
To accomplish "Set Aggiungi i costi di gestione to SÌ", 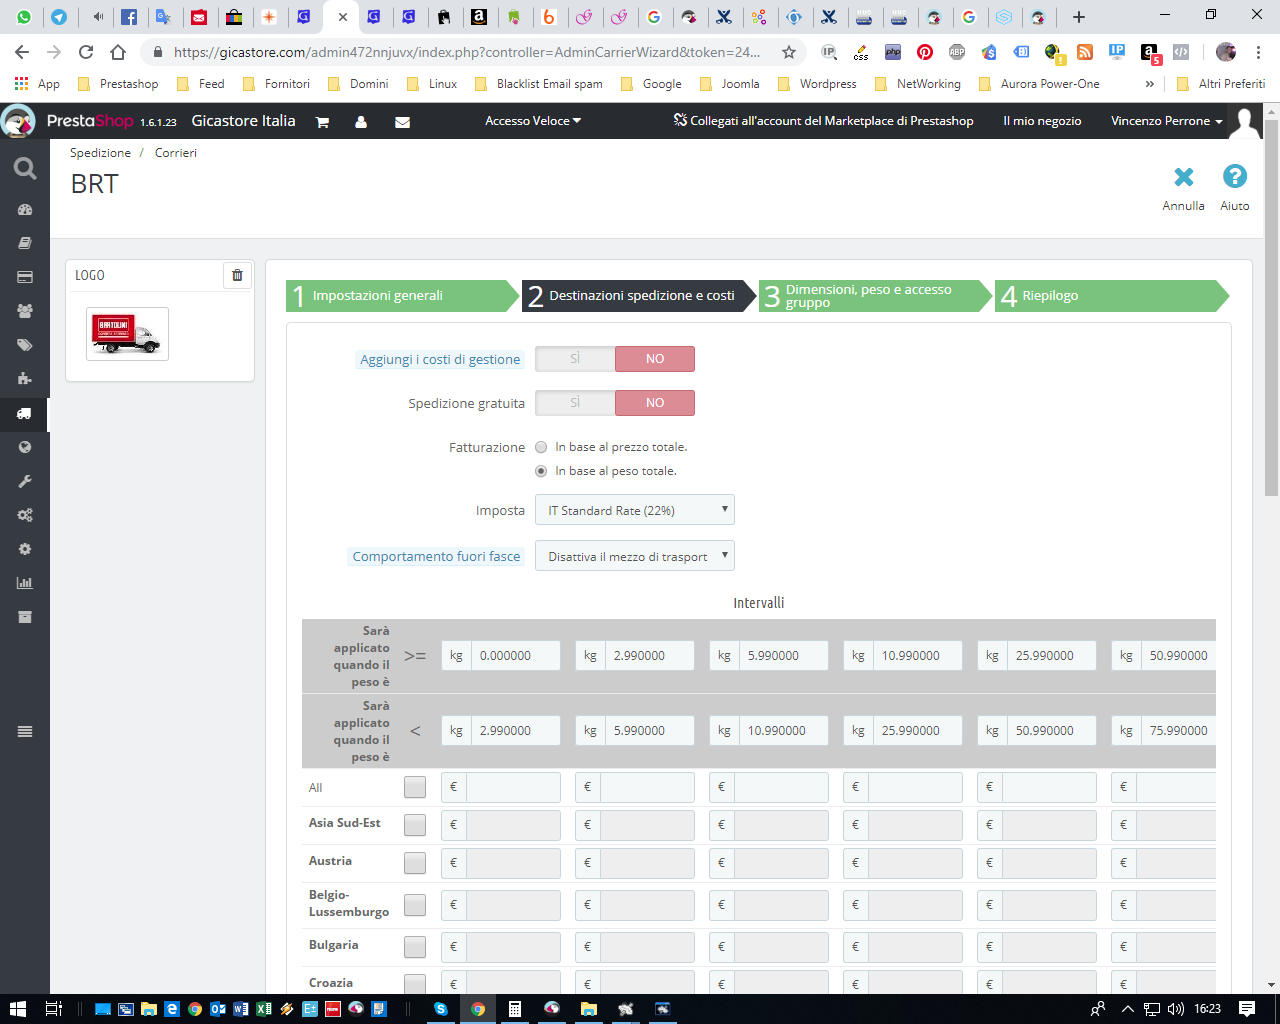I will coord(575,359).
